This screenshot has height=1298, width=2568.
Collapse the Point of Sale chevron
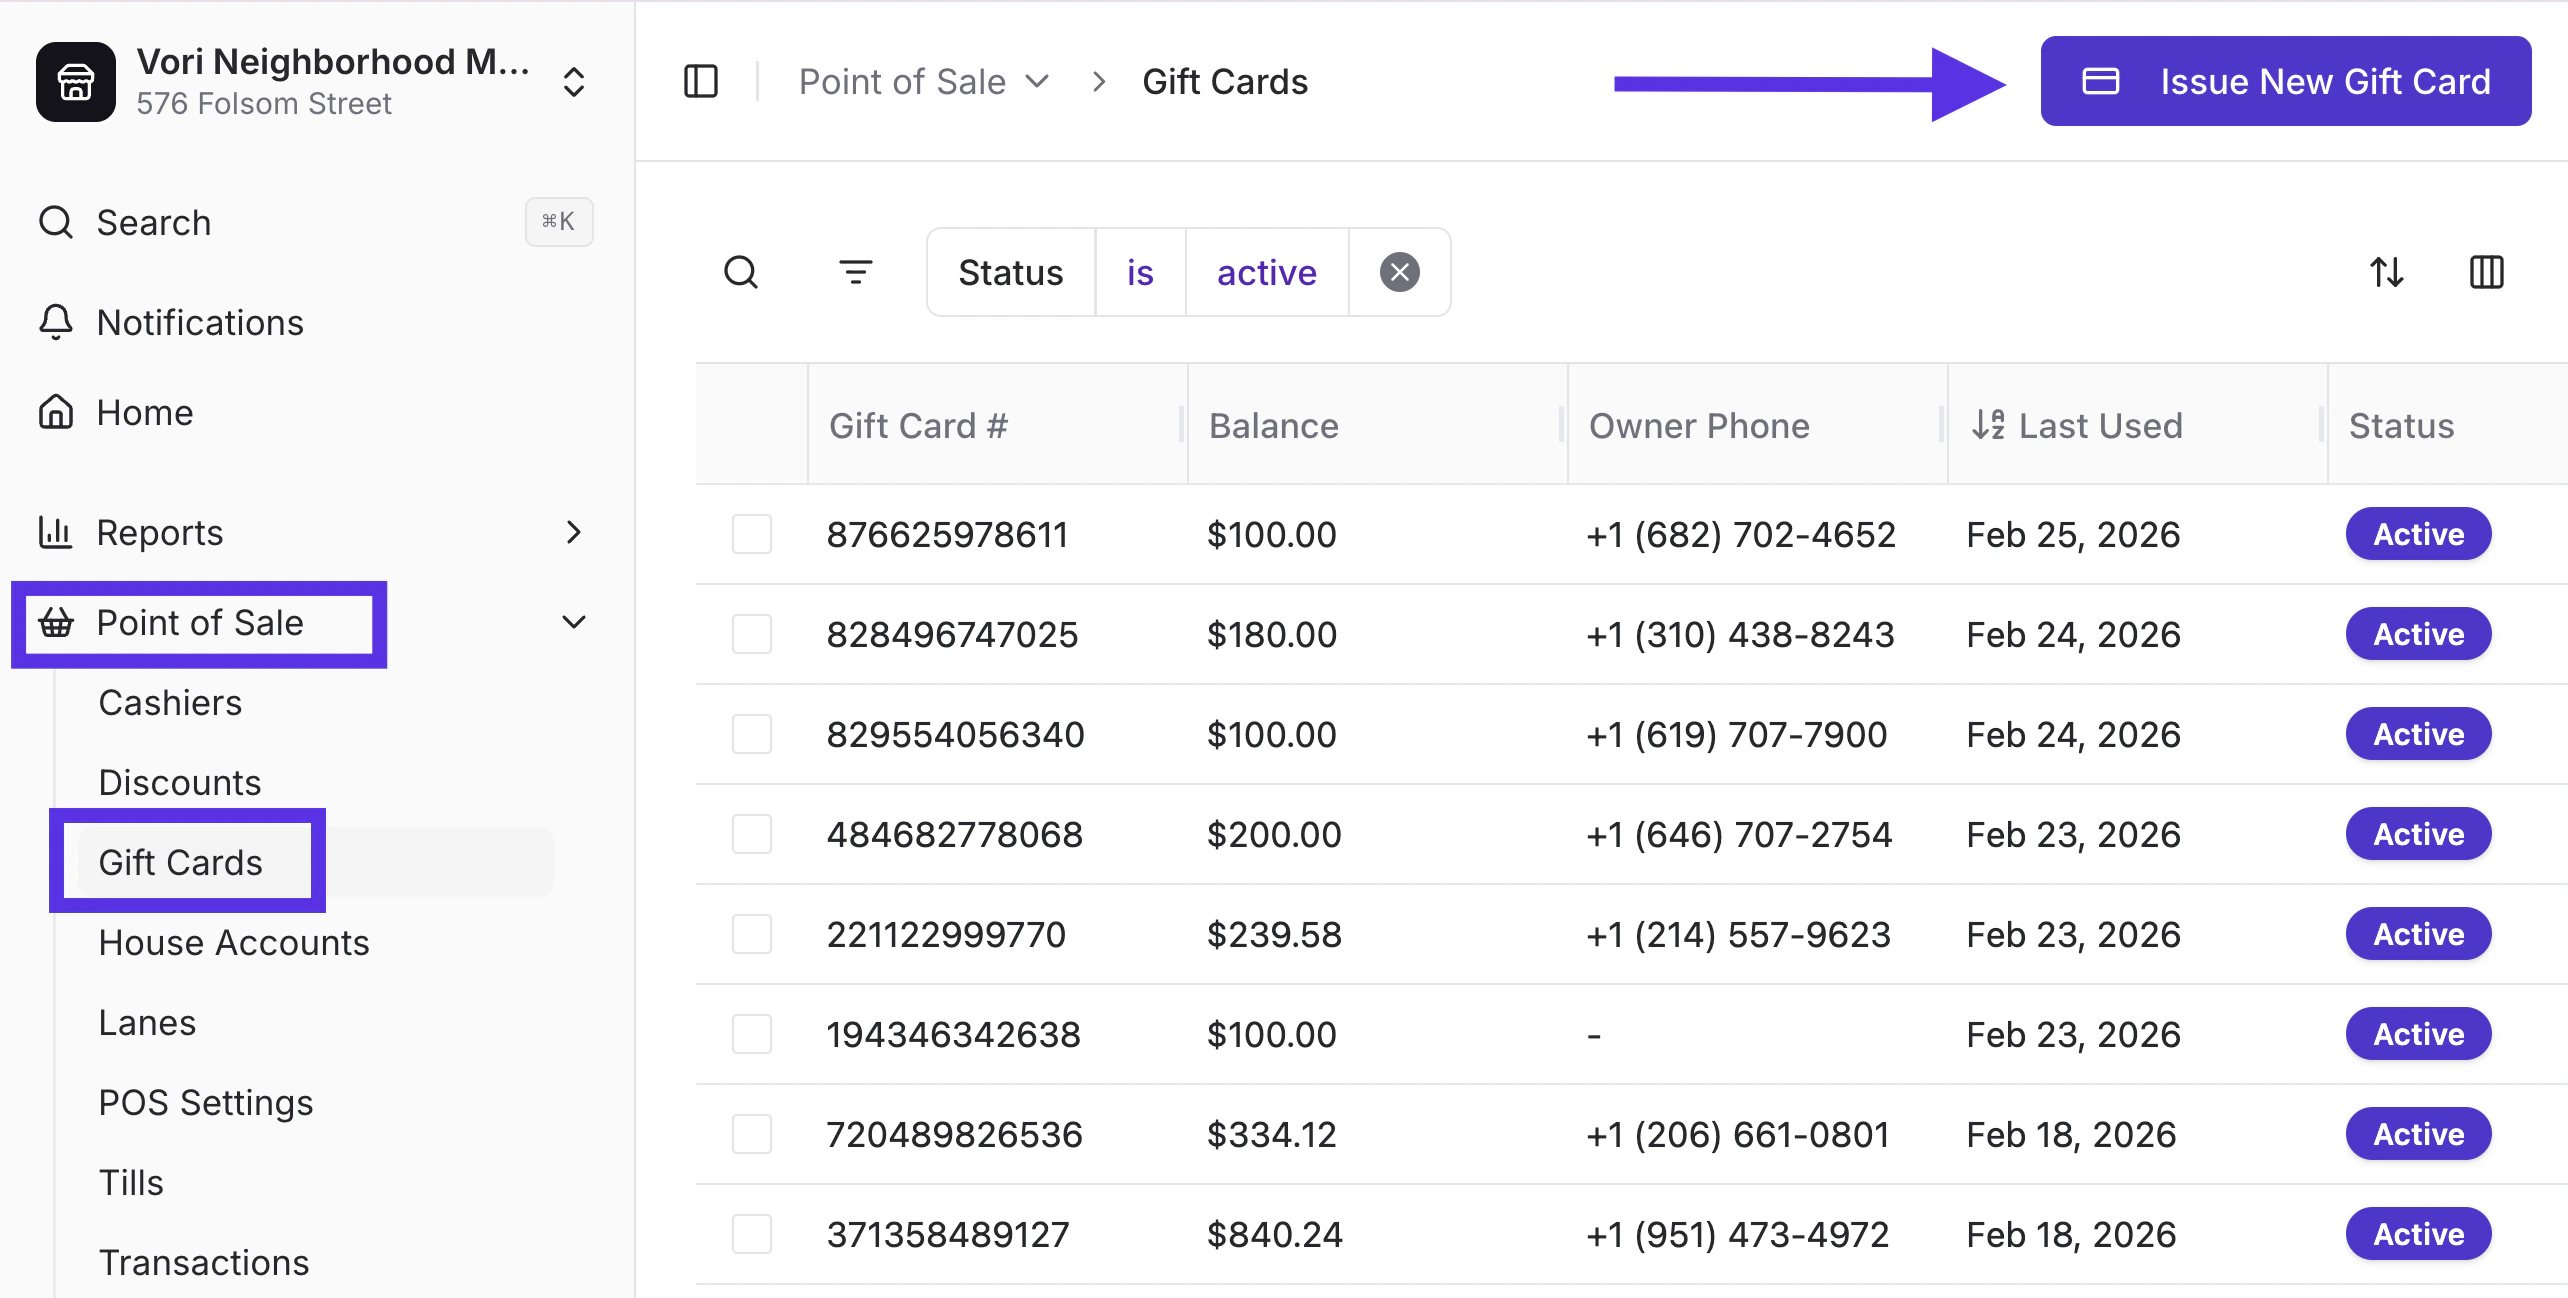pyautogui.click(x=573, y=622)
